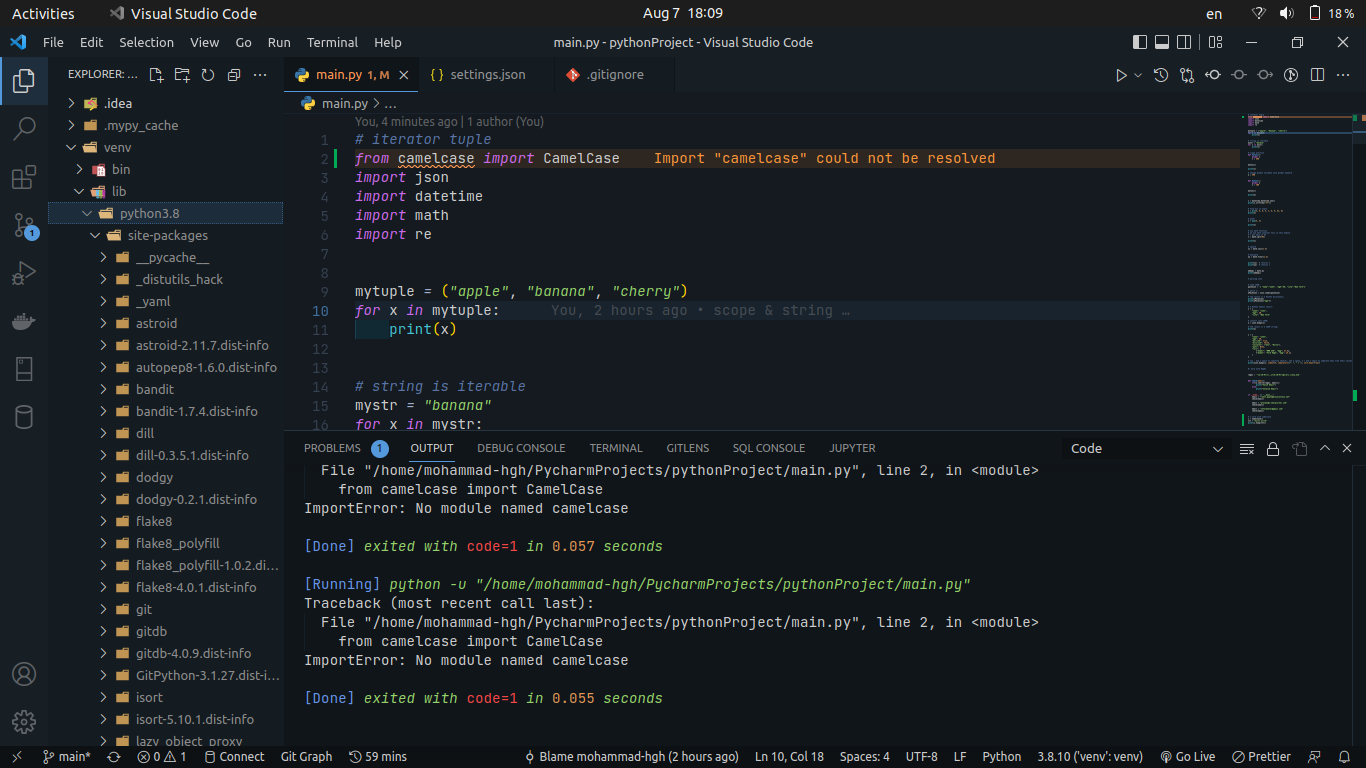Click the en keyboard layout indicator
The image size is (1366, 768).
pos(1214,13)
